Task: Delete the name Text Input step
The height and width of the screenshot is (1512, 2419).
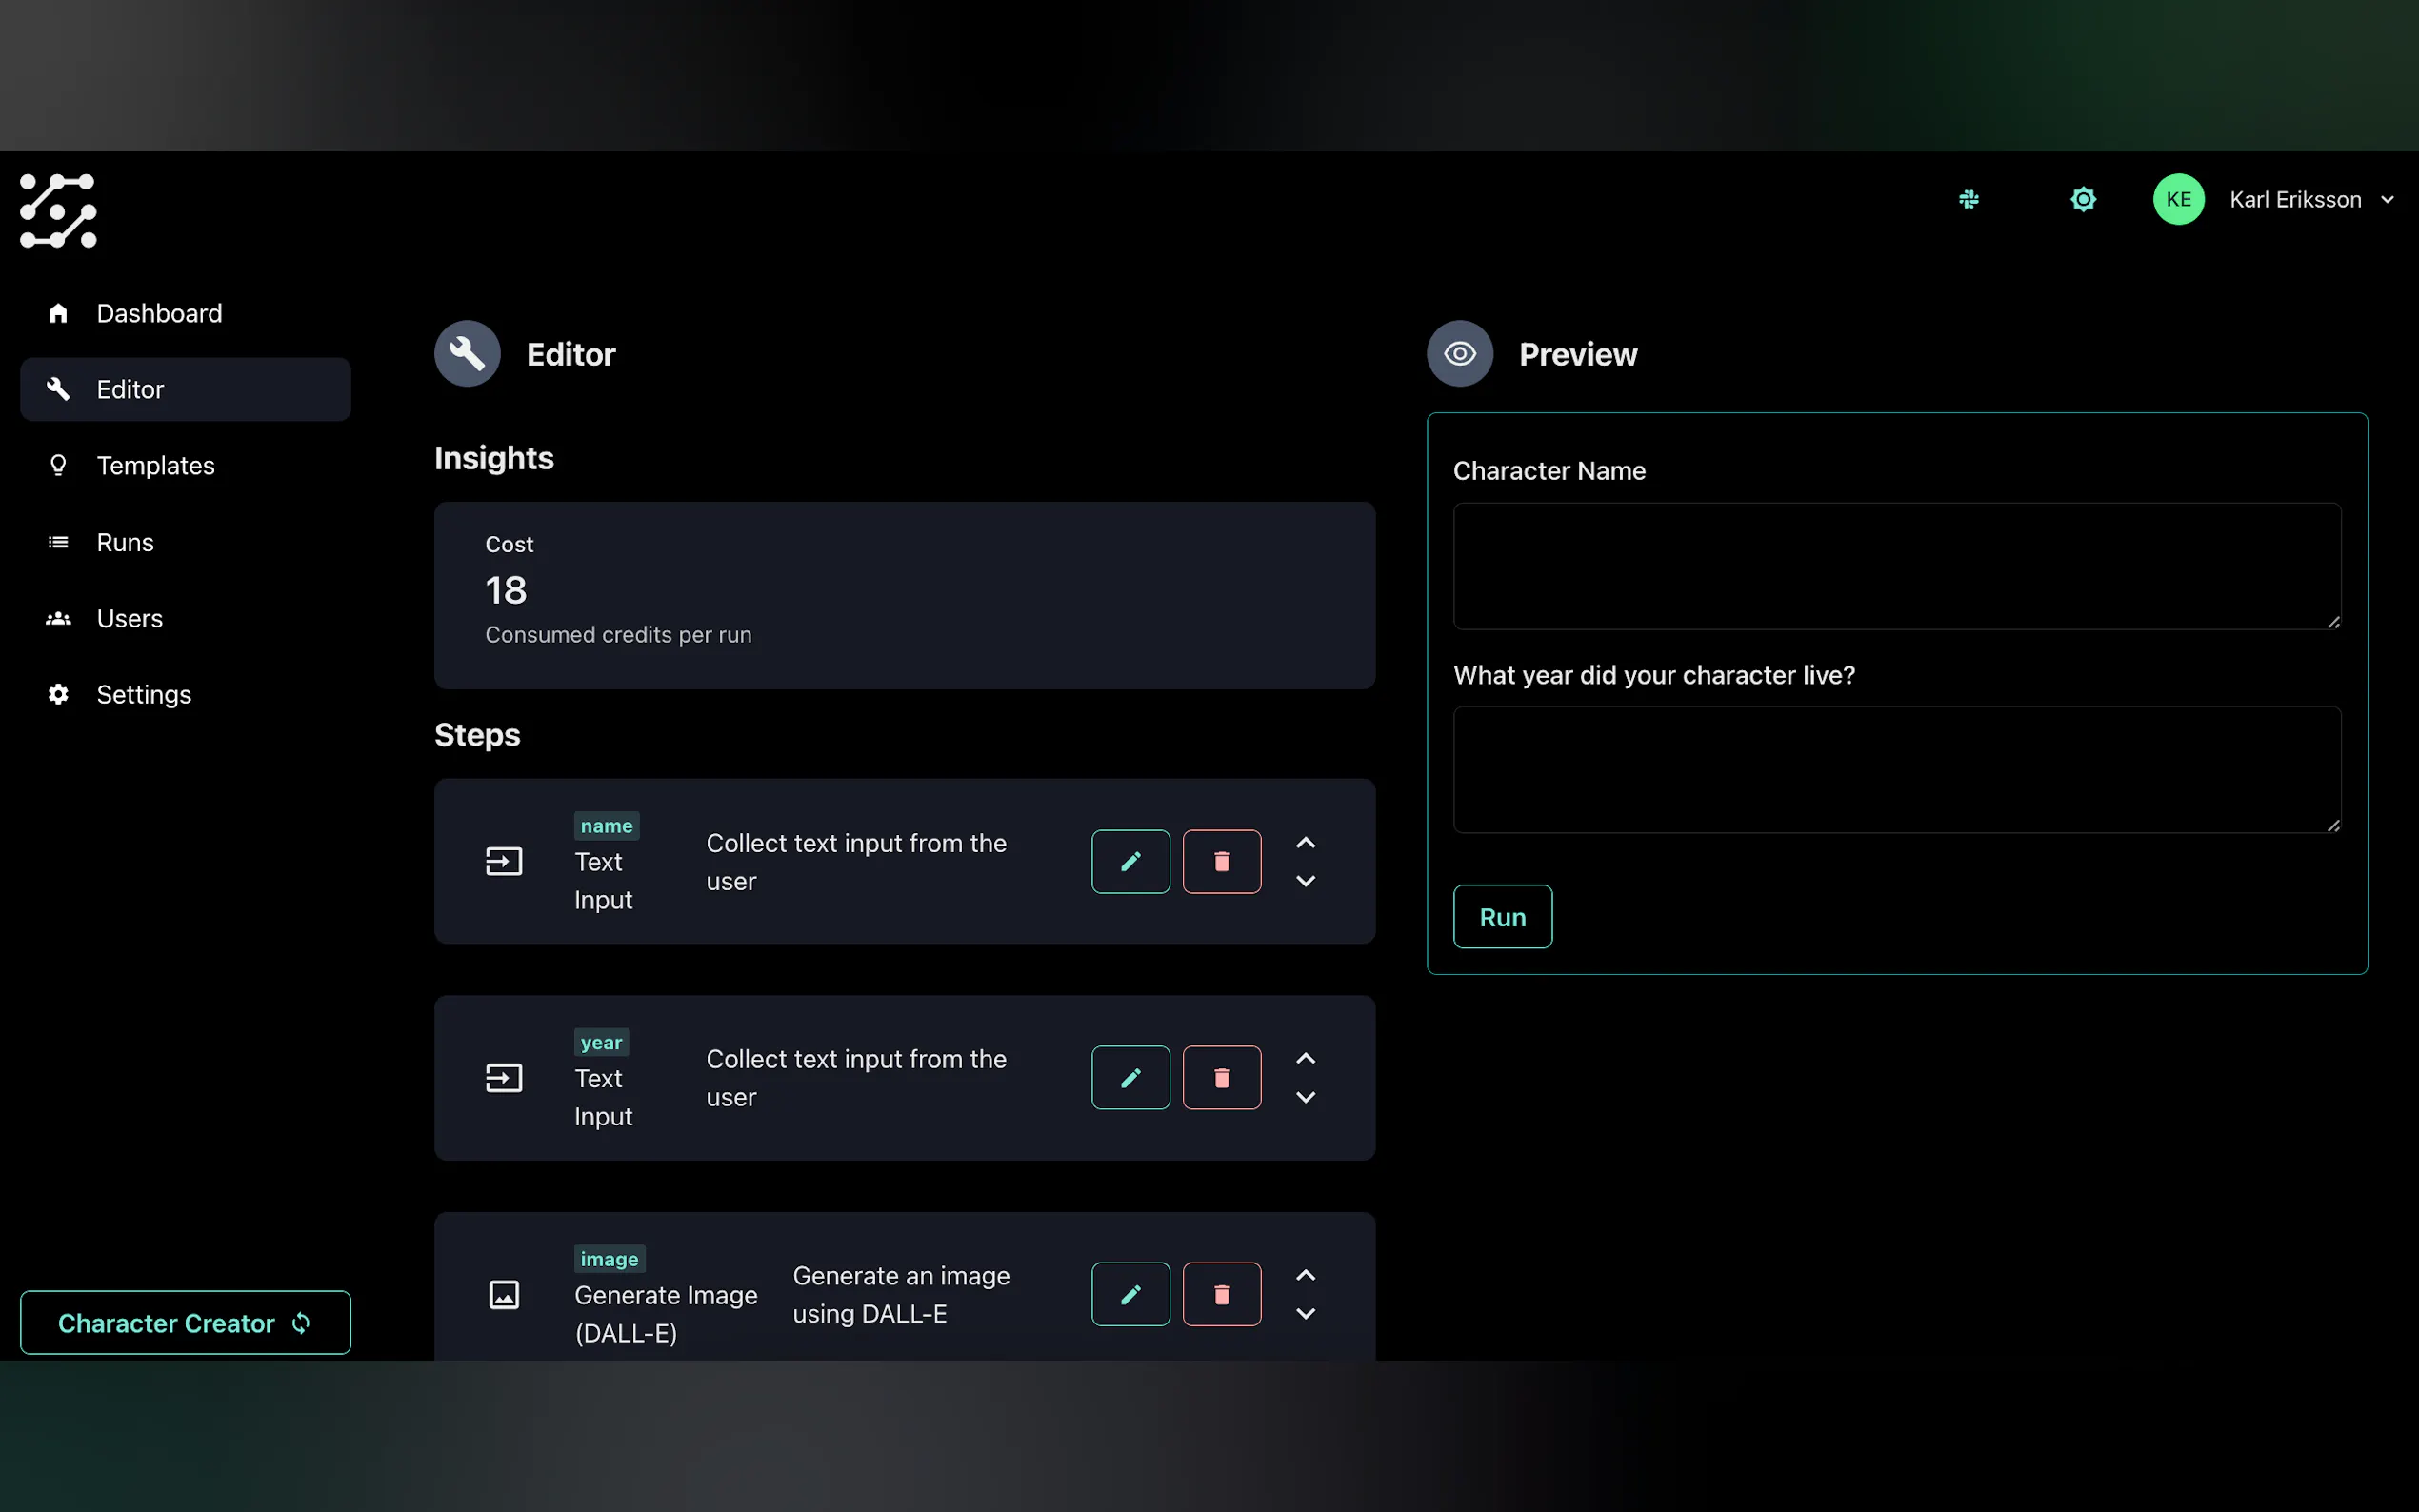Action: pyautogui.click(x=1221, y=861)
